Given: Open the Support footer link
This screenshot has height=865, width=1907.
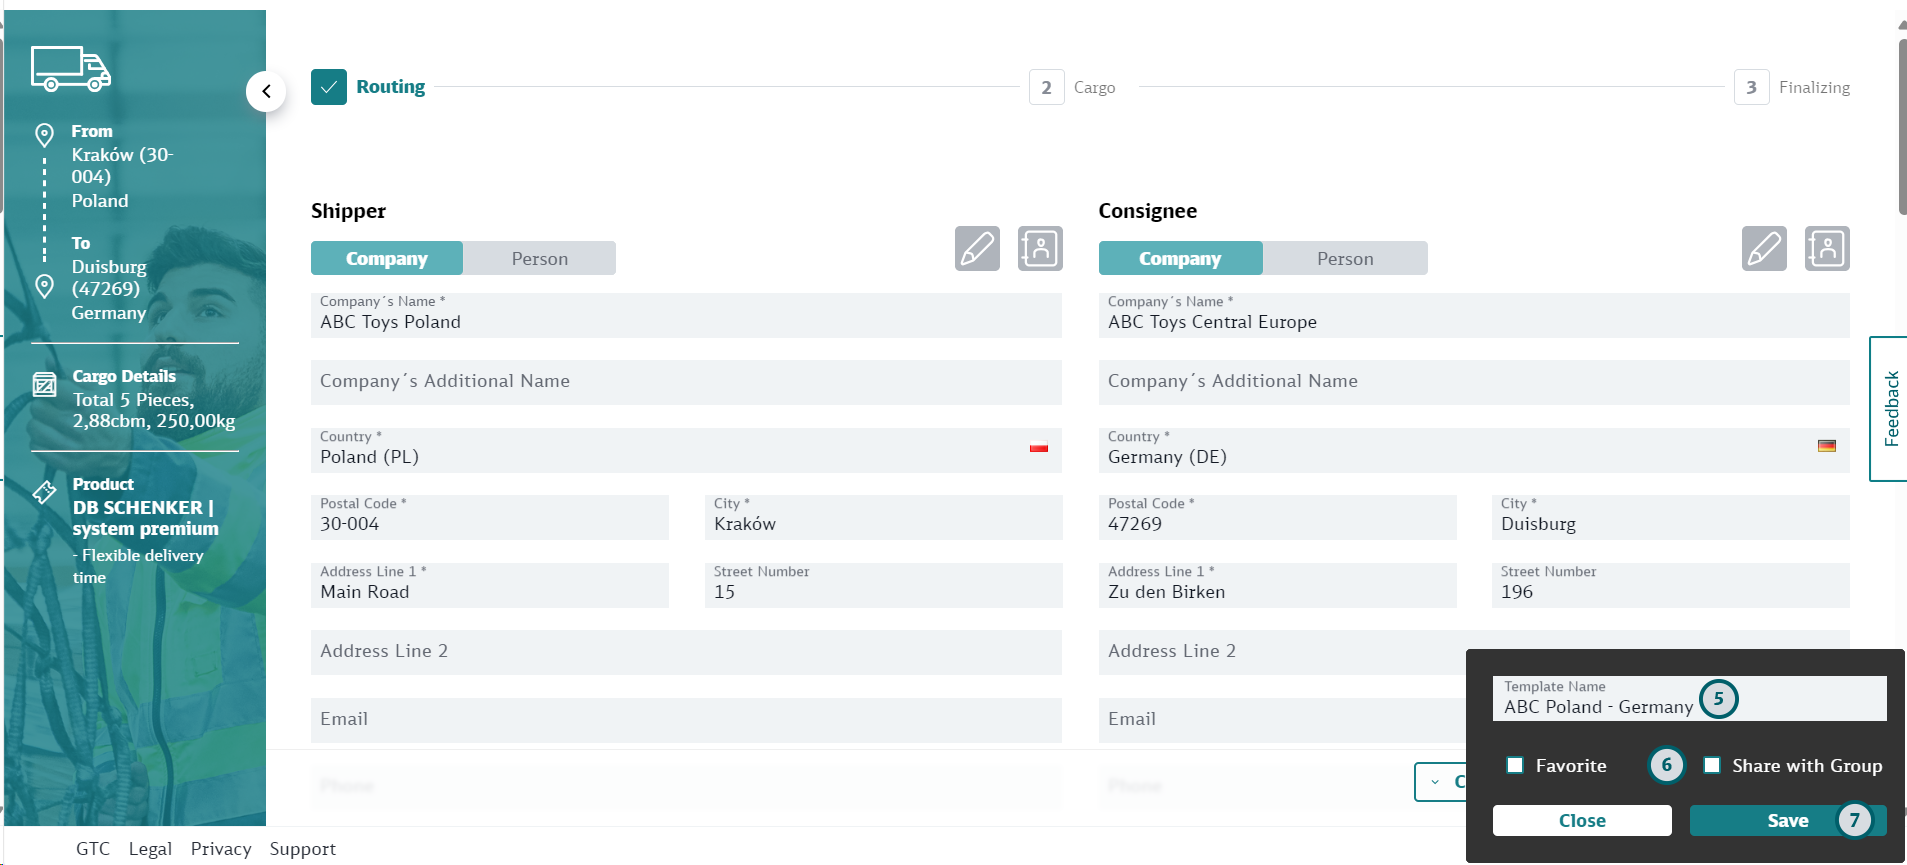Looking at the screenshot, I should tap(302, 848).
